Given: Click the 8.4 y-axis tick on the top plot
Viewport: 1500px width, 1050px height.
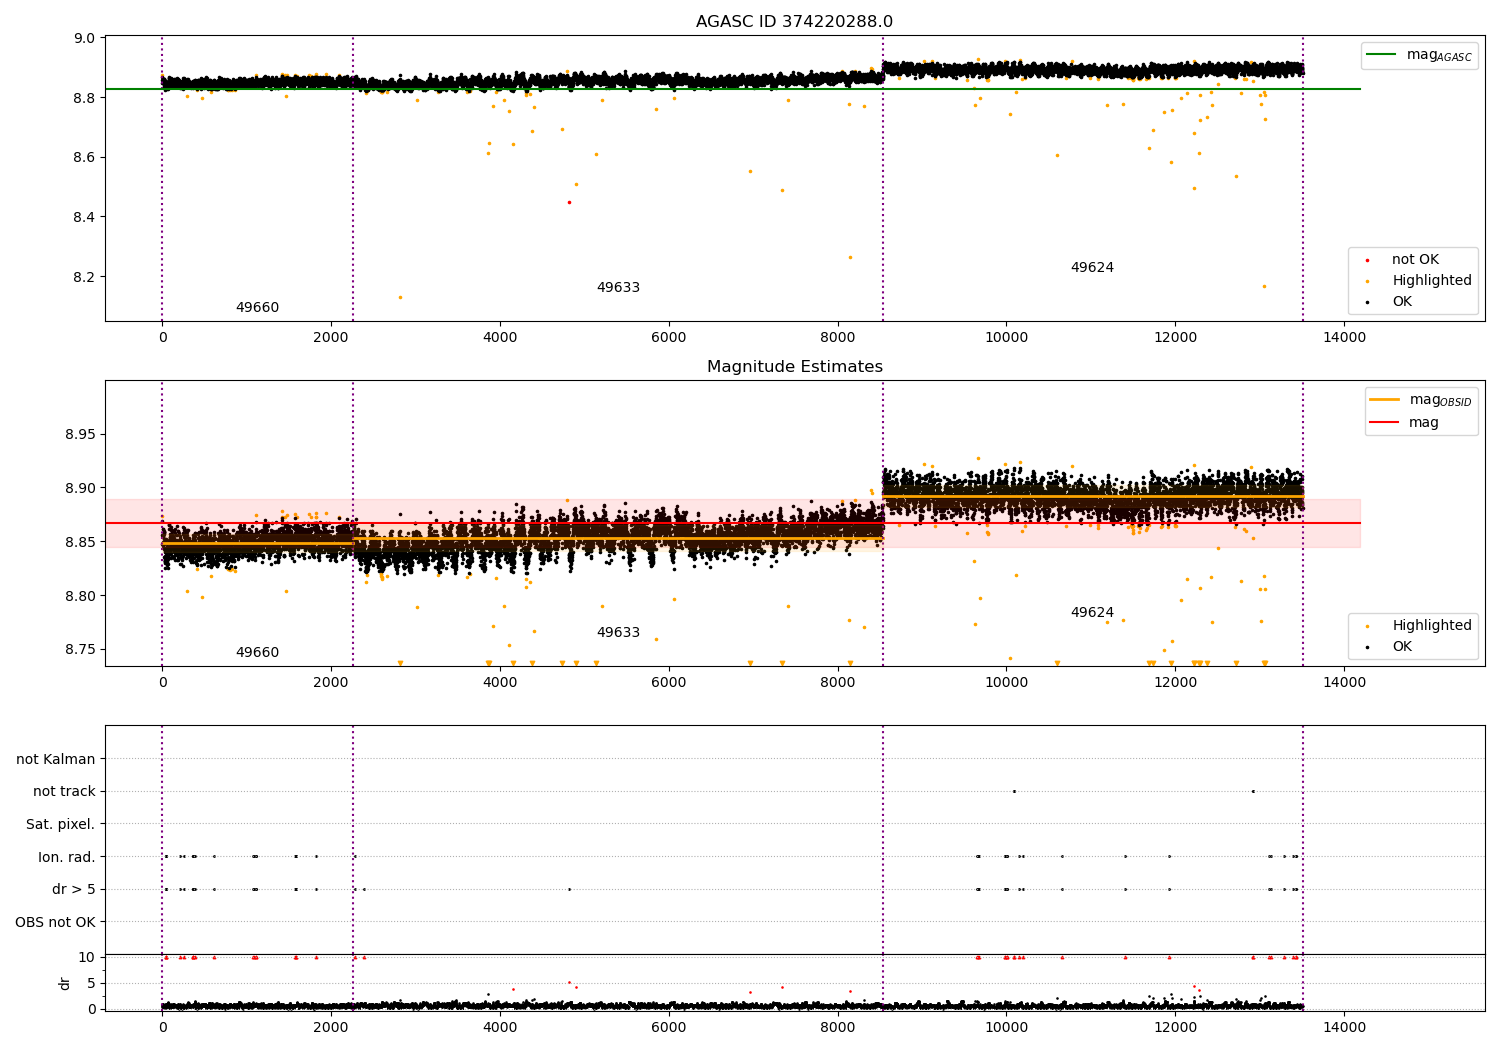Looking at the screenshot, I should coord(85,217).
